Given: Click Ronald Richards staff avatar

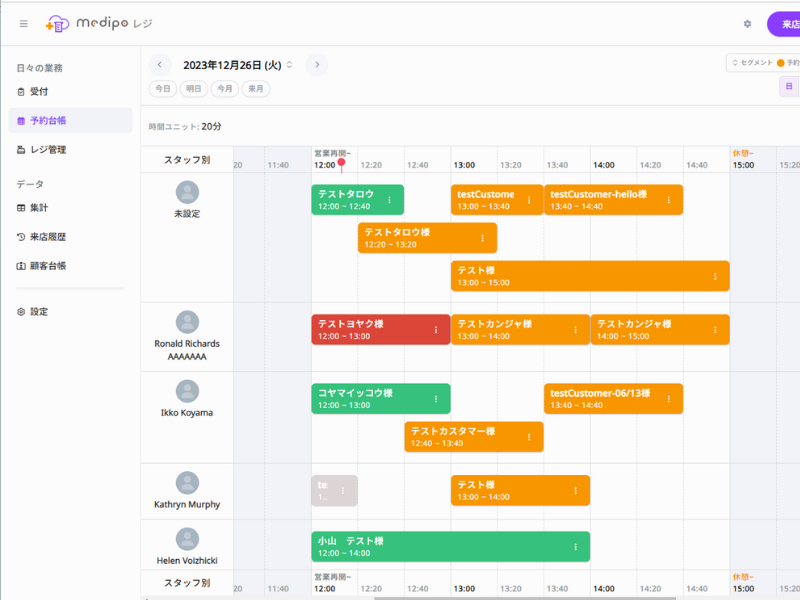Looking at the screenshot, I should point(187,322).
